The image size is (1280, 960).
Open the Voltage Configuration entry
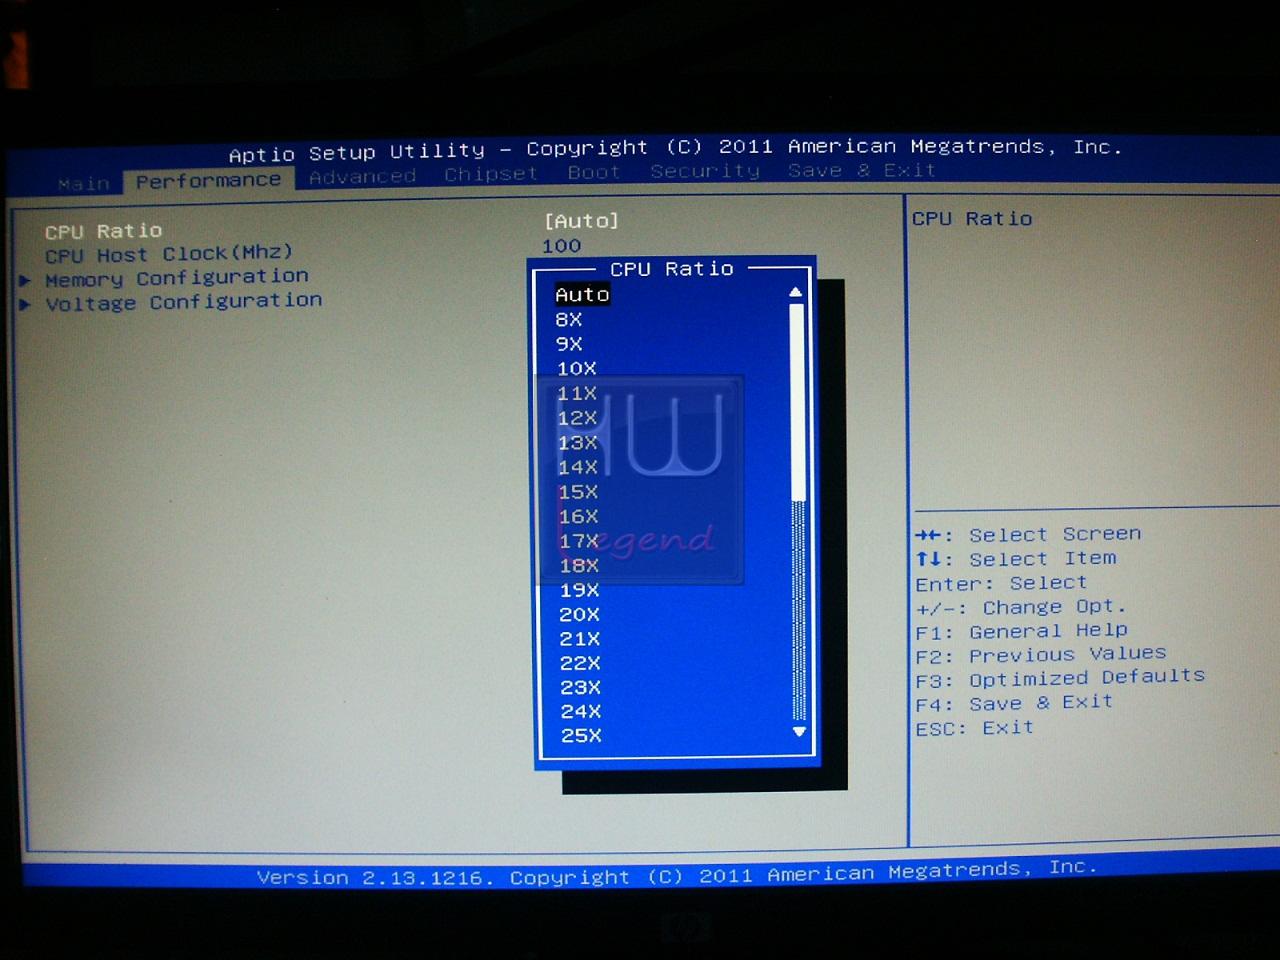(184, 302)
